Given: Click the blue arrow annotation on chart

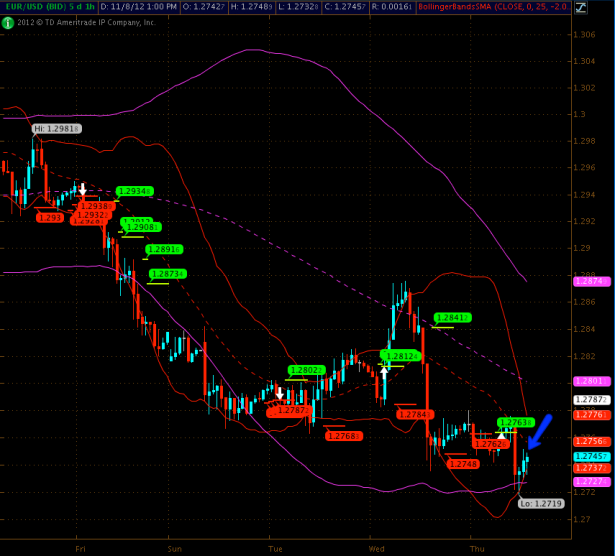Looking at the screenshot, I should pyautogui.click(x=539, y=431).
